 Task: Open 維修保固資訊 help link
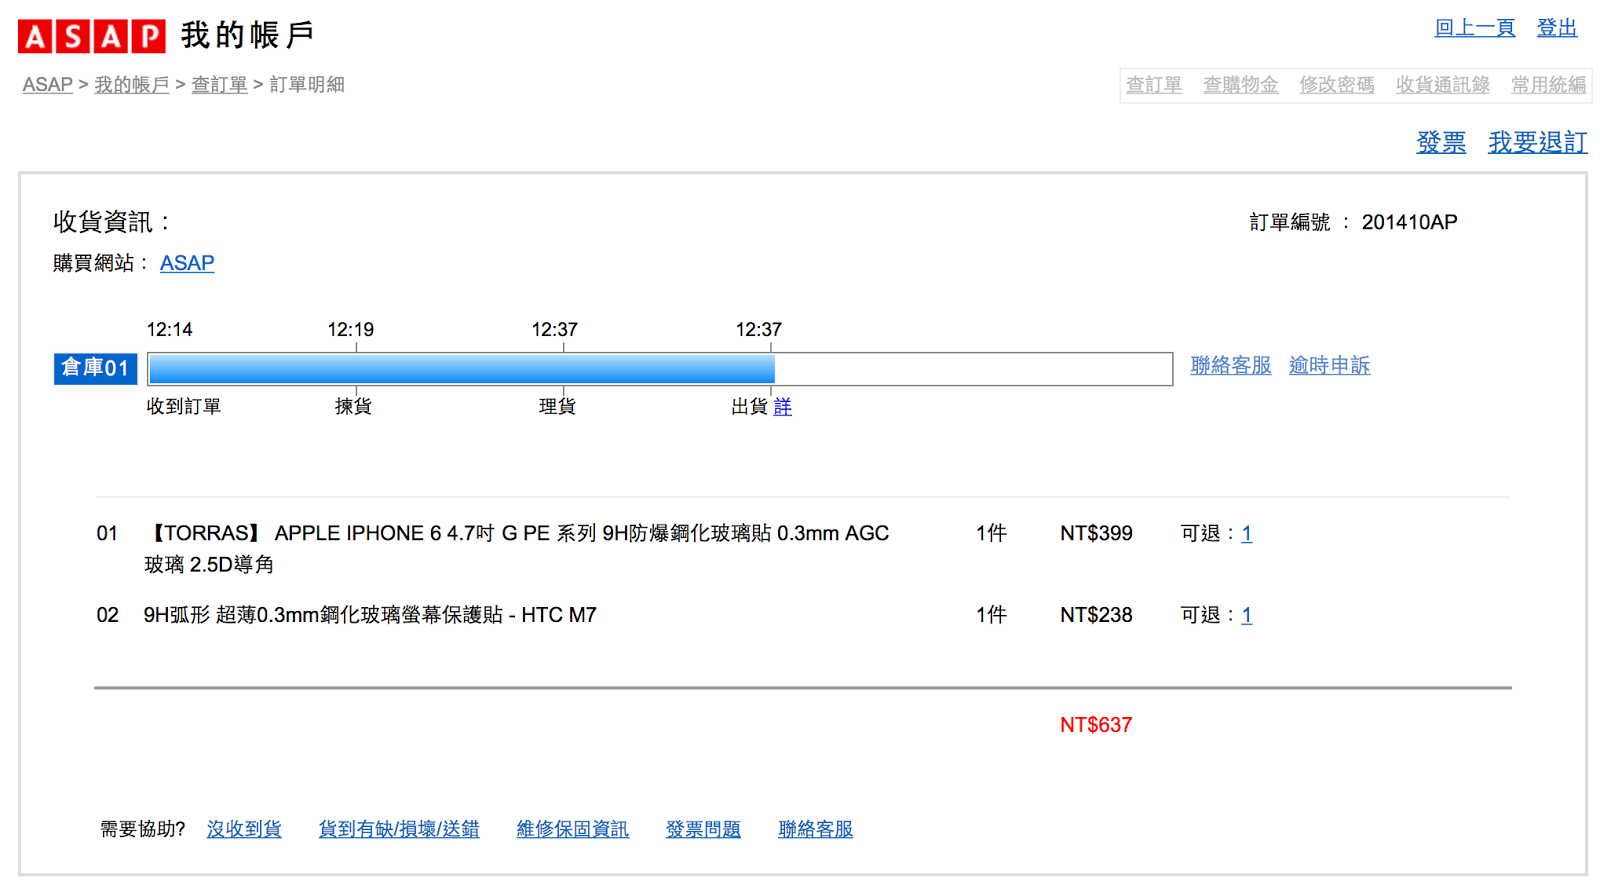tap(572, 829)
